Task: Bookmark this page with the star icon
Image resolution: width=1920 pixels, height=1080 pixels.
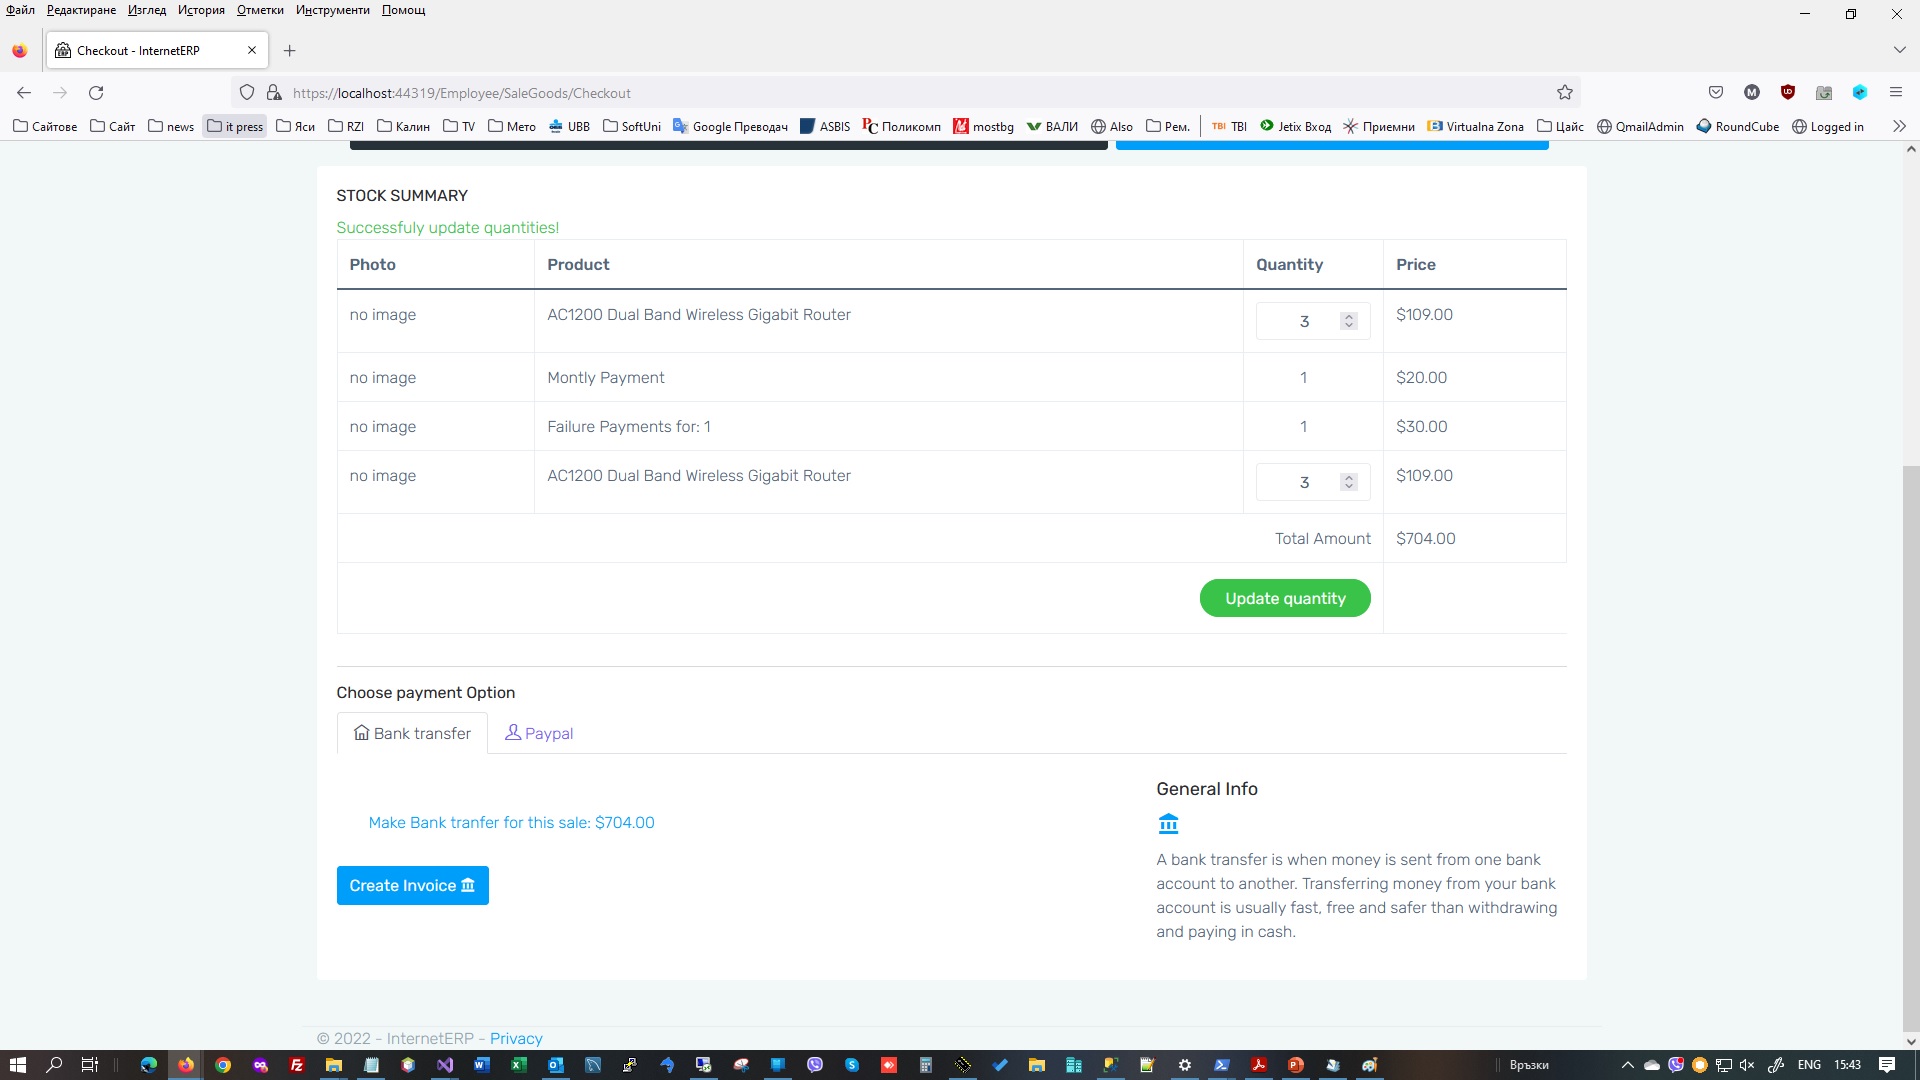Action: pos(1564,93)
